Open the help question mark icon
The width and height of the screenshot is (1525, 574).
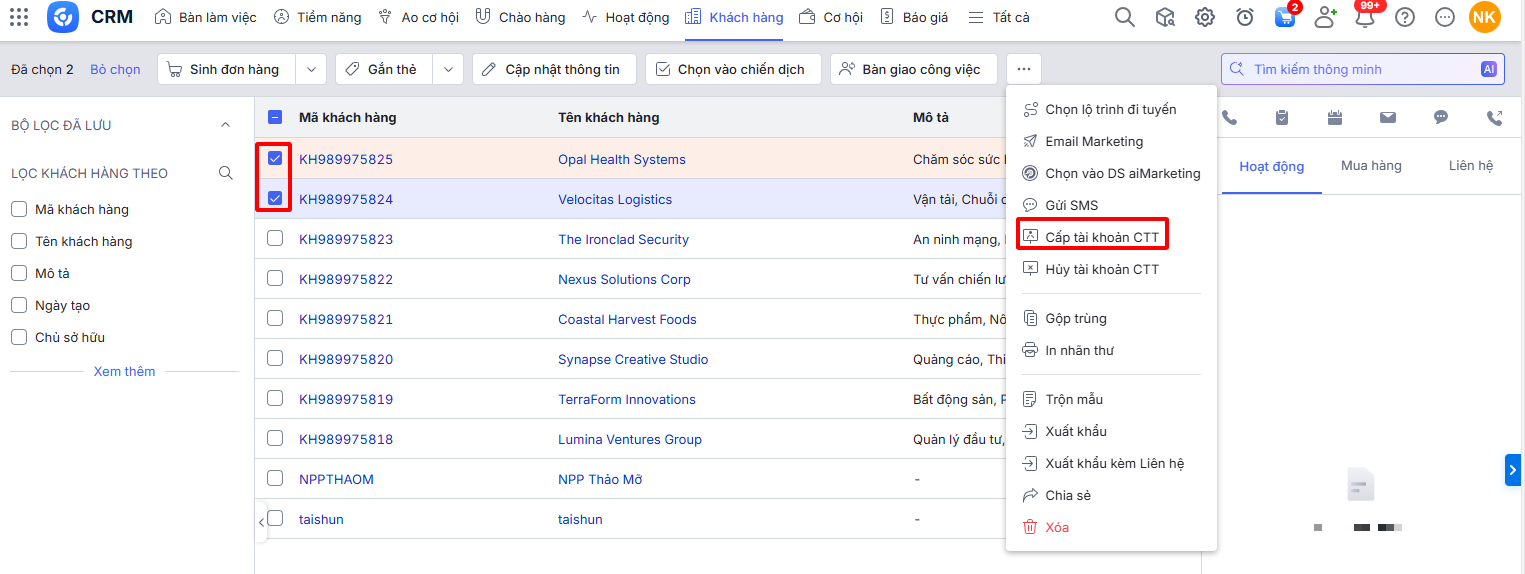1405,17
